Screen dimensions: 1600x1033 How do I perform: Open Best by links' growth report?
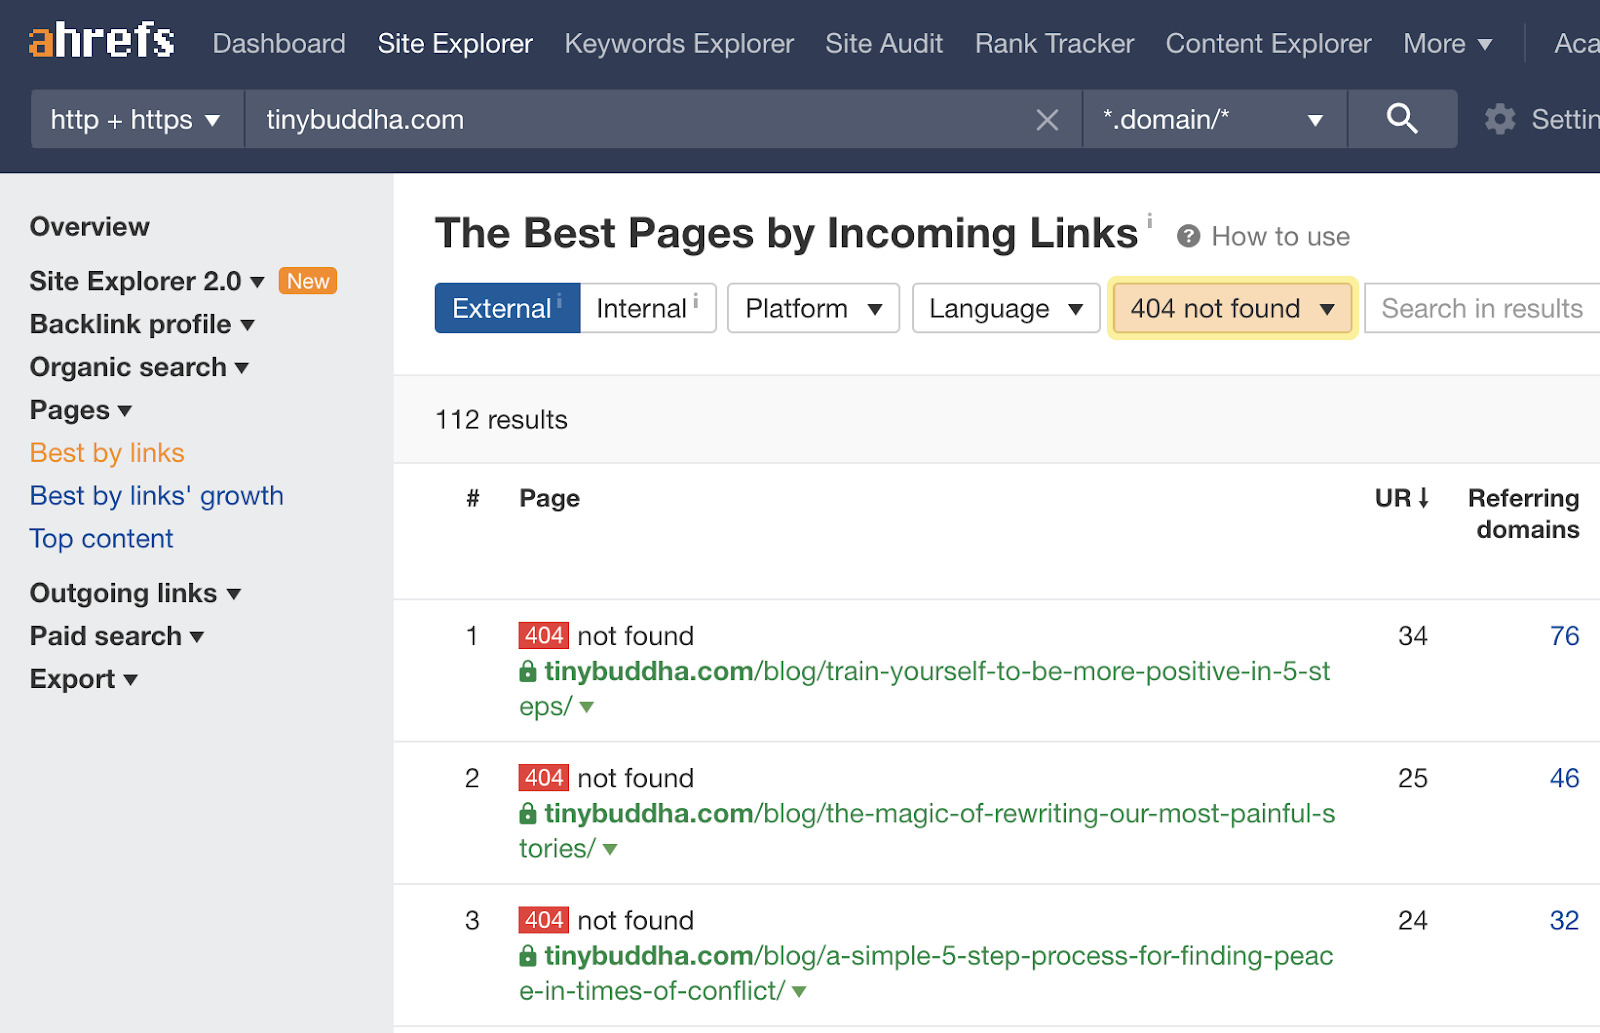point(156,495)
